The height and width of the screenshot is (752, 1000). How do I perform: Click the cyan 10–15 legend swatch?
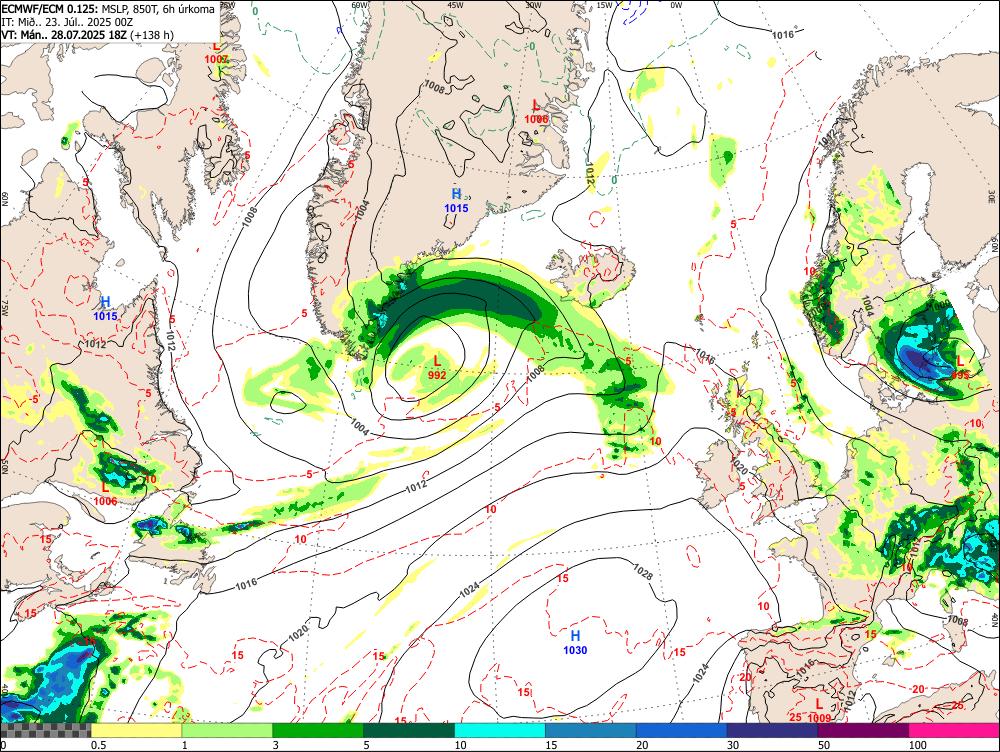coord(500,730)
